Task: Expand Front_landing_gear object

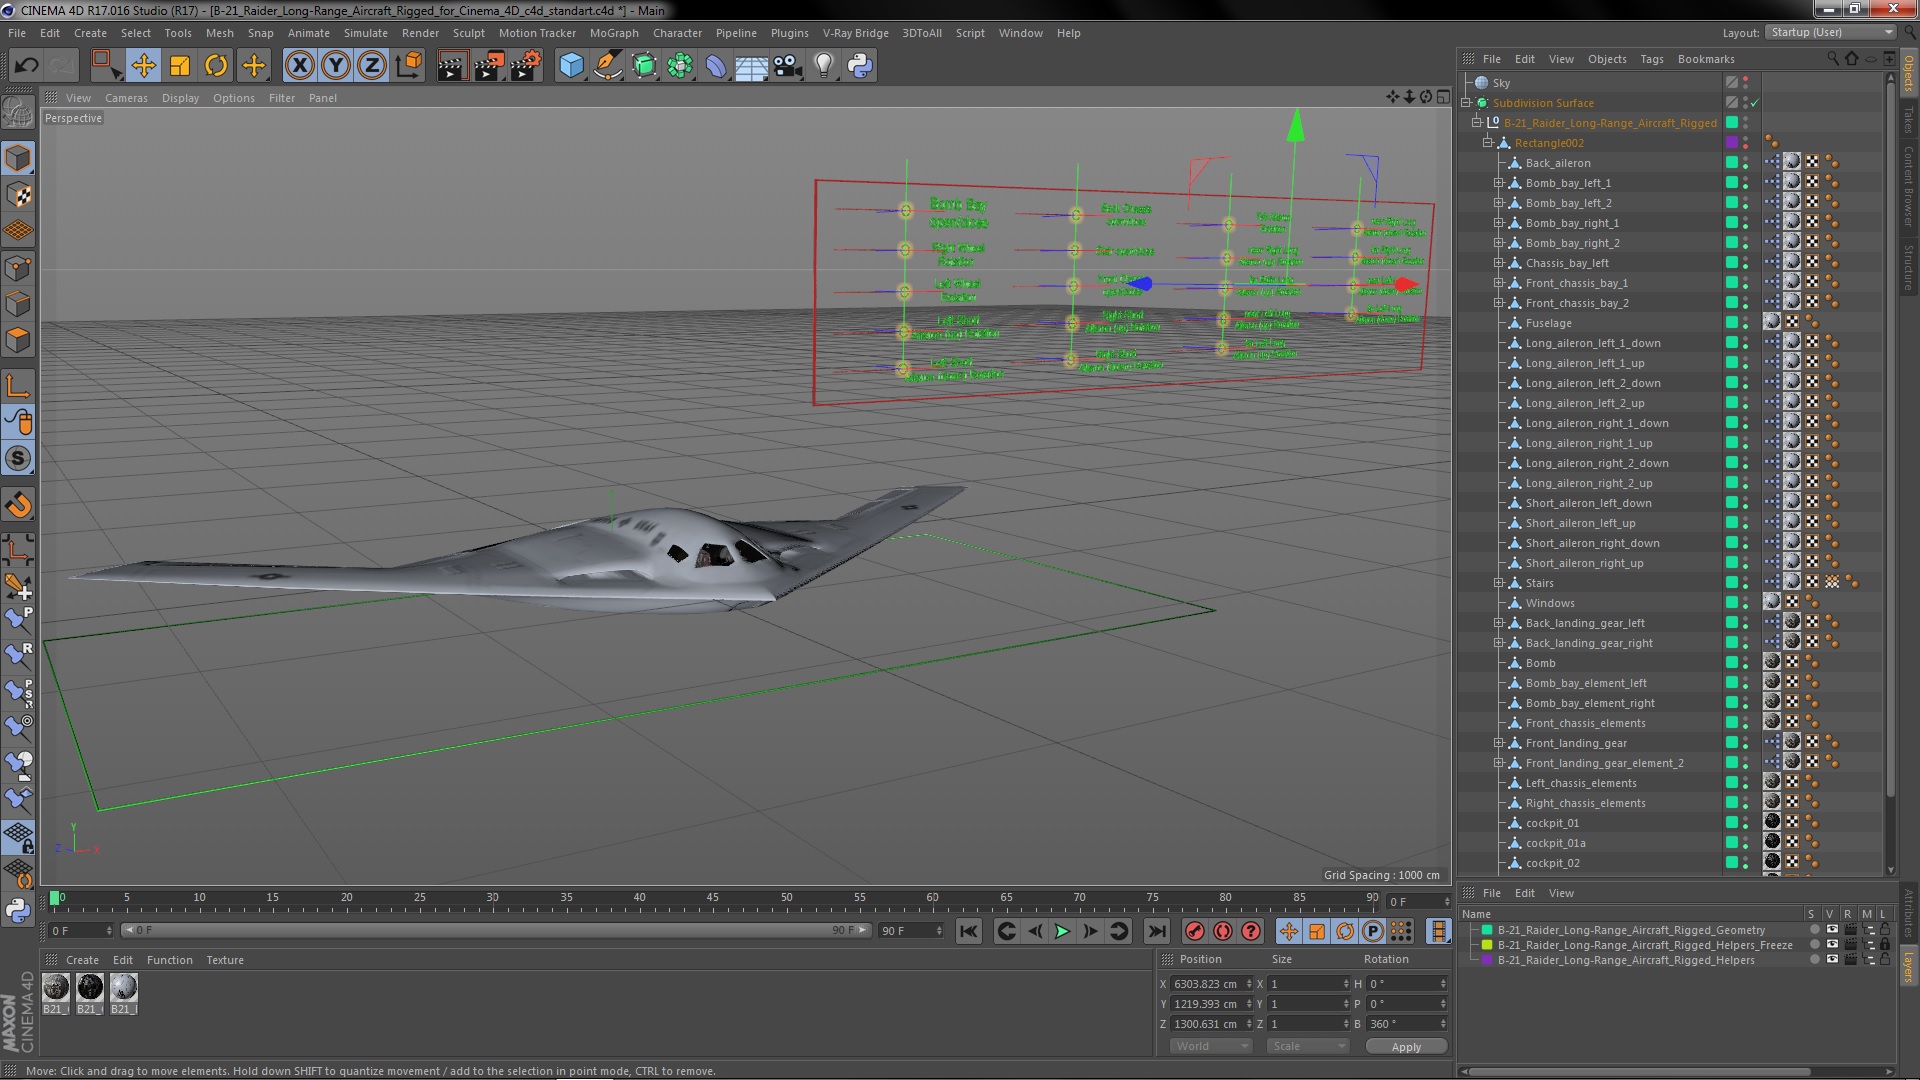Action: [x=1498, y=743]
